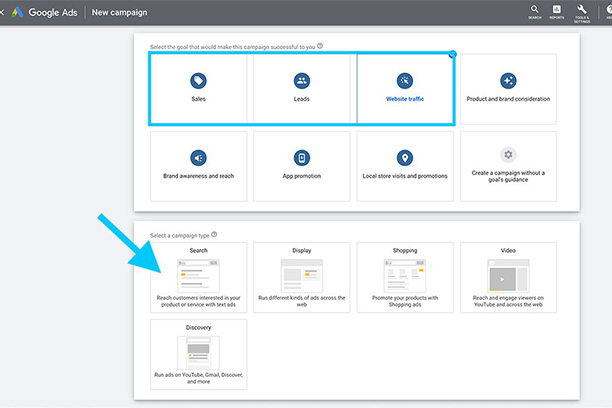Choose the Video campaign type thumbnail
The width and height of the screenshot is (612, 408).
pos(508,276)
